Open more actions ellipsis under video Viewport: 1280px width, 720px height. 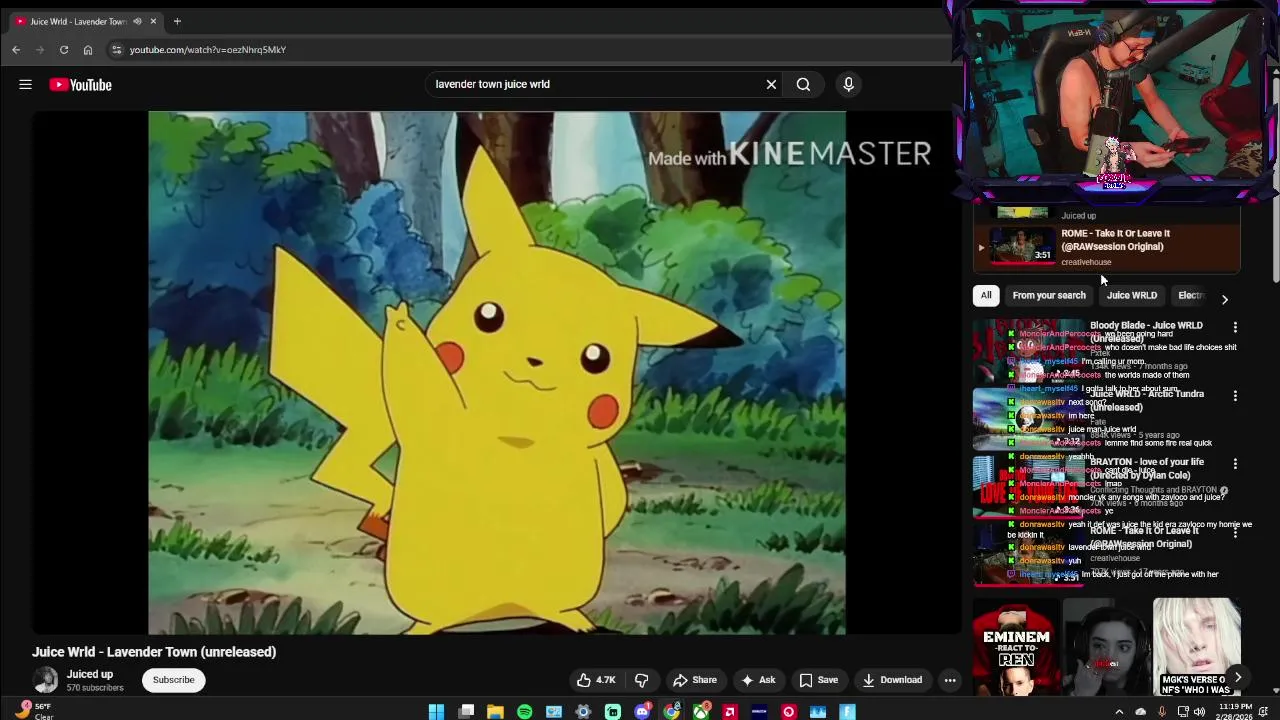click(950, 680)
